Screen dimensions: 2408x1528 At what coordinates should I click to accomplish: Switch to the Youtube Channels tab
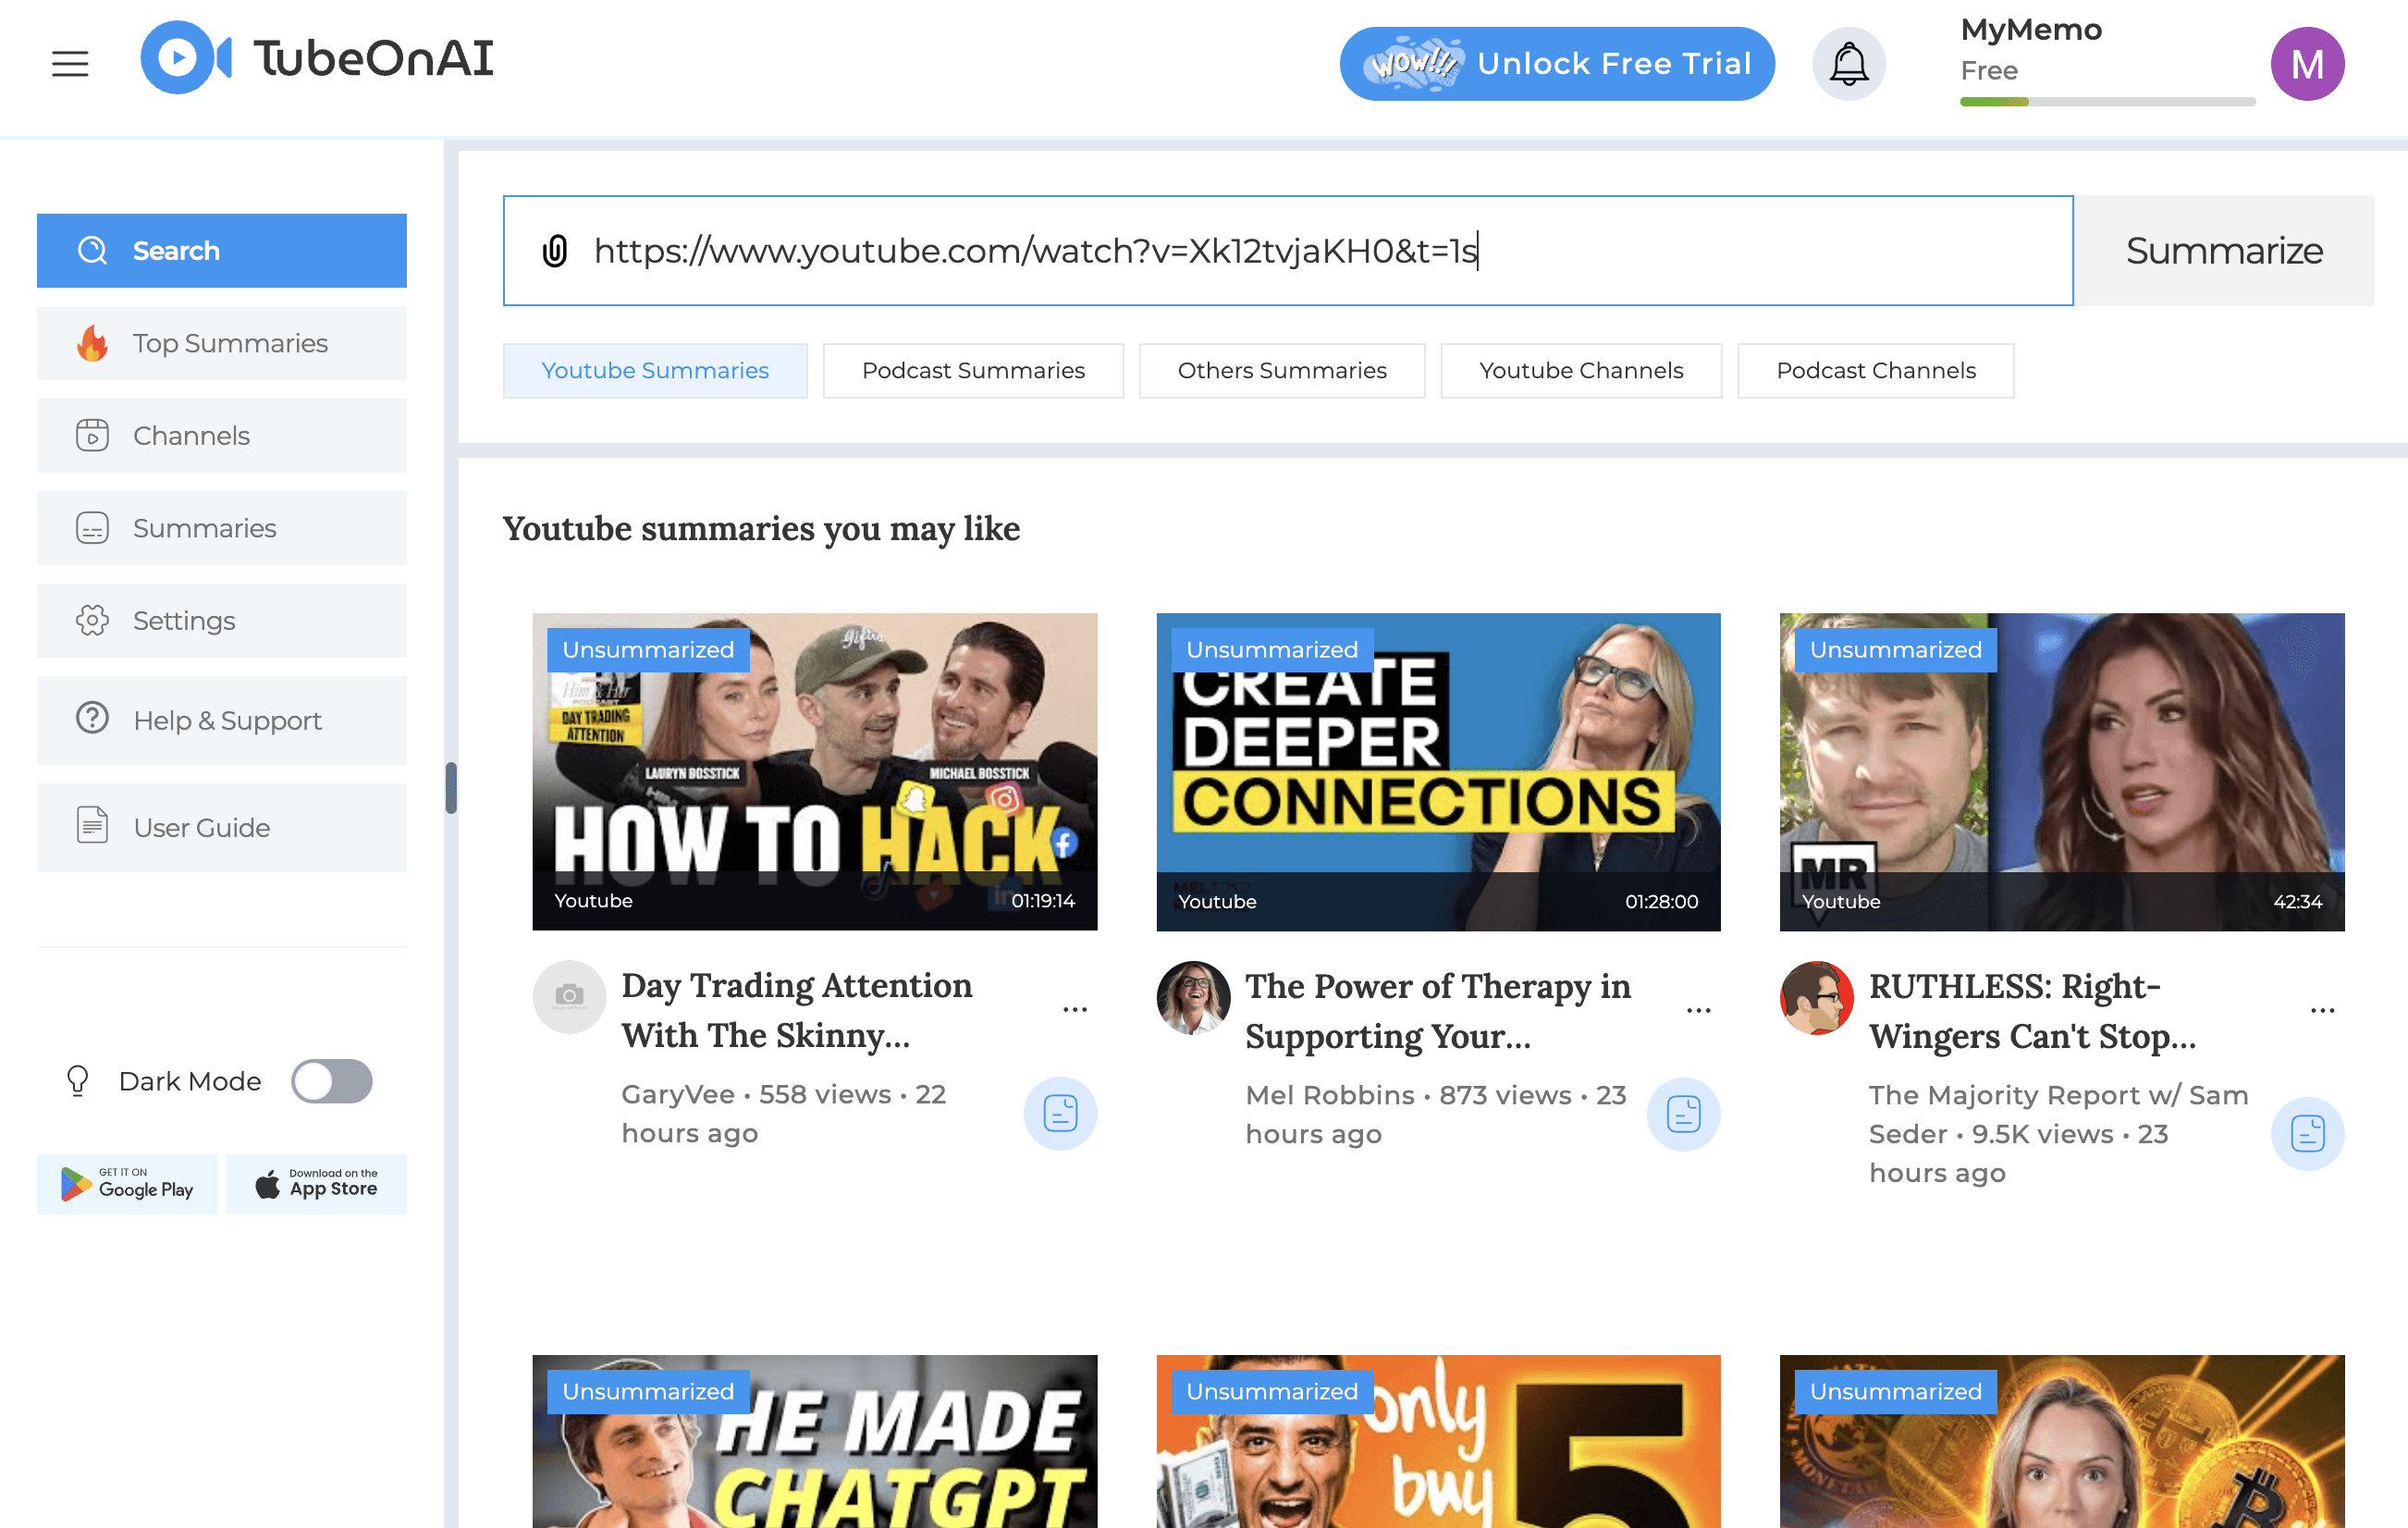coord(1581,370)
